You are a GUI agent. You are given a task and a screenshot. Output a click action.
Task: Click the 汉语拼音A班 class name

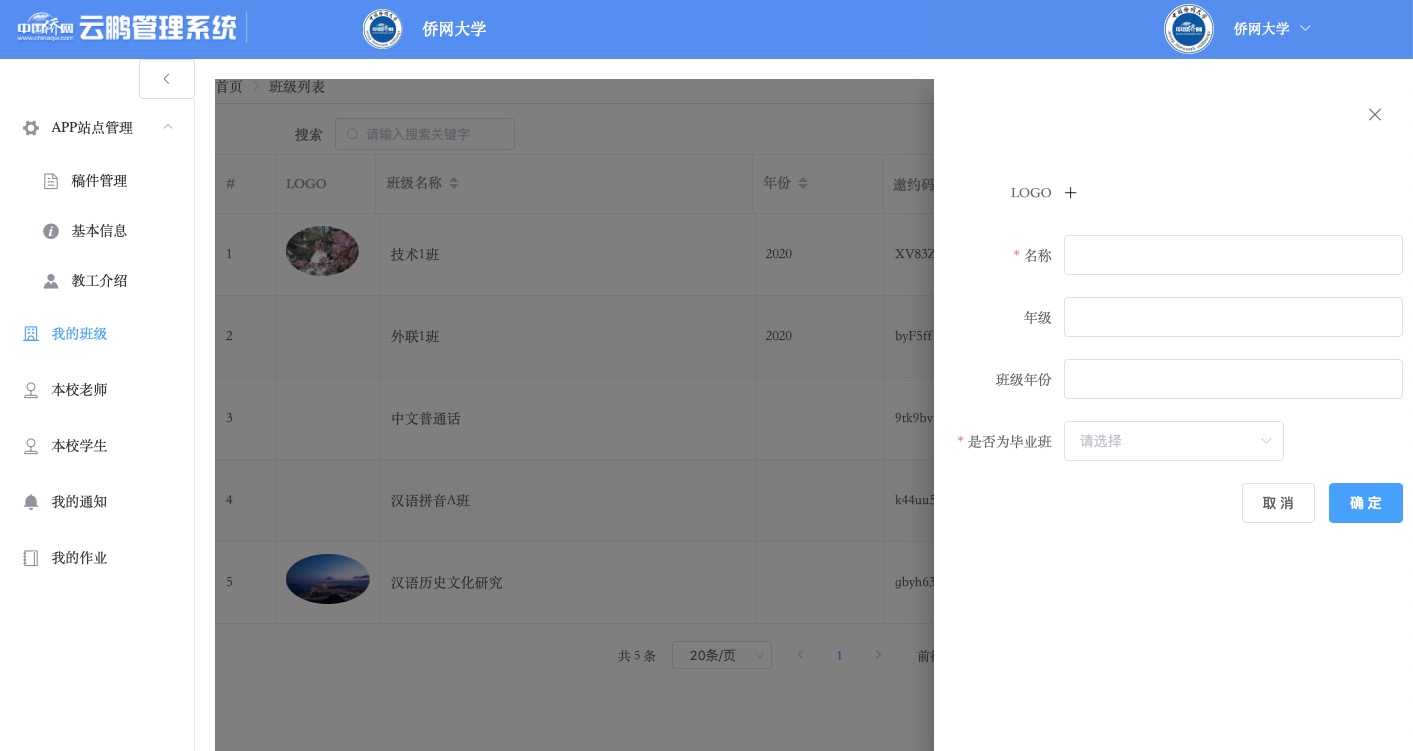(x=430, y=501)
